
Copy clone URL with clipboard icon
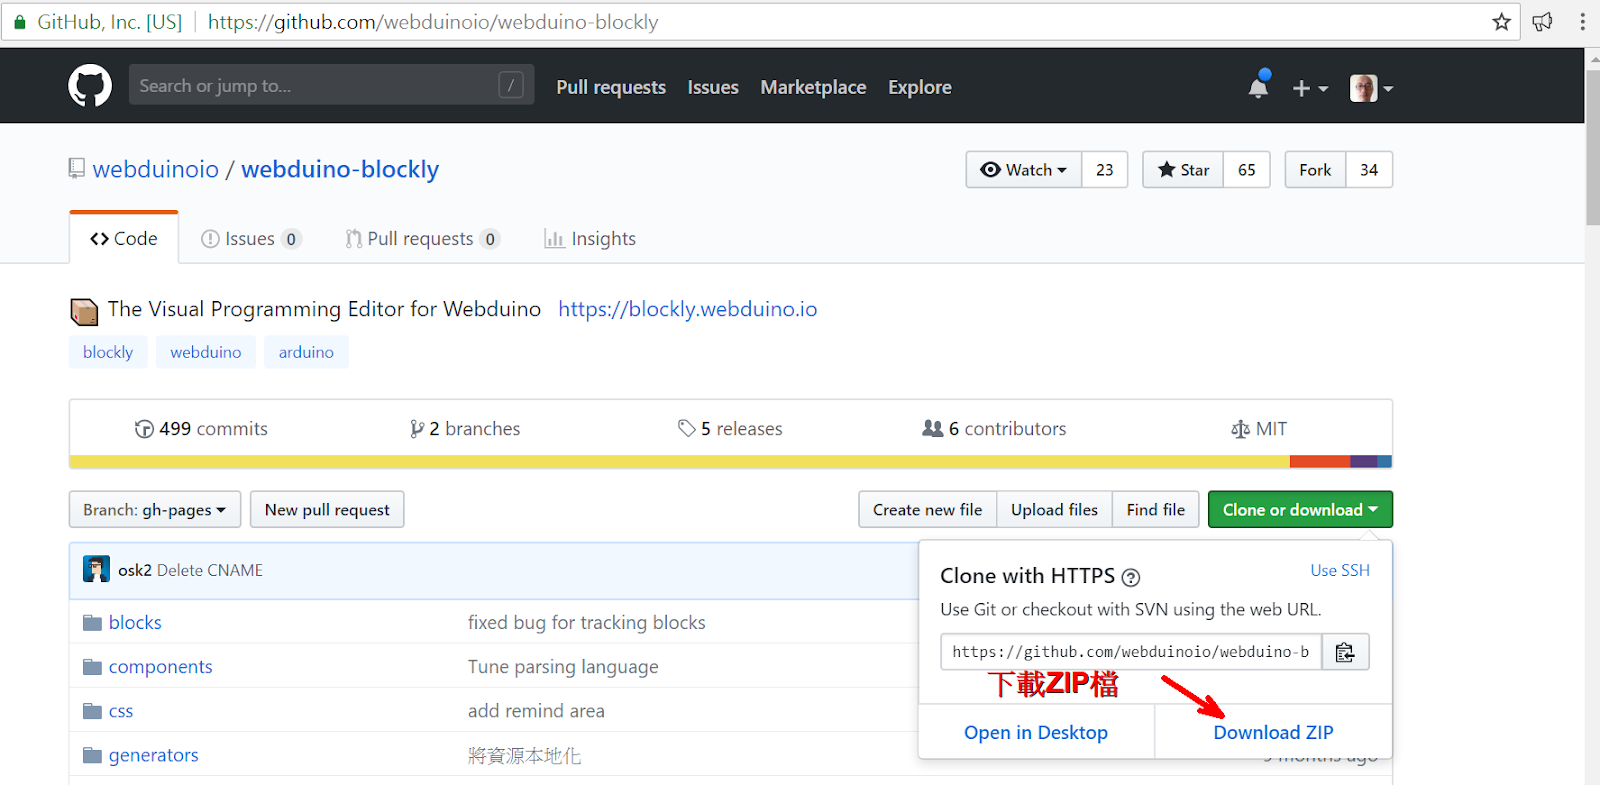(x=1345, y=652)
